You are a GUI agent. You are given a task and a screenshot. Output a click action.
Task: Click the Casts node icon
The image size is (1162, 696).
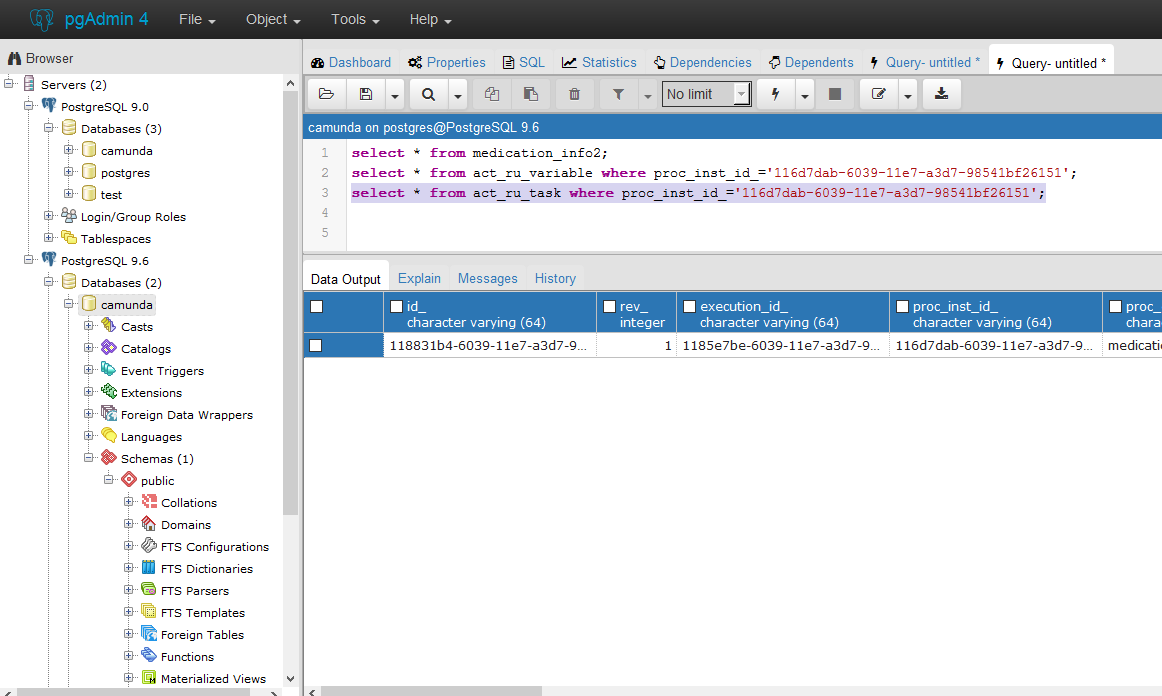point(109,325)
